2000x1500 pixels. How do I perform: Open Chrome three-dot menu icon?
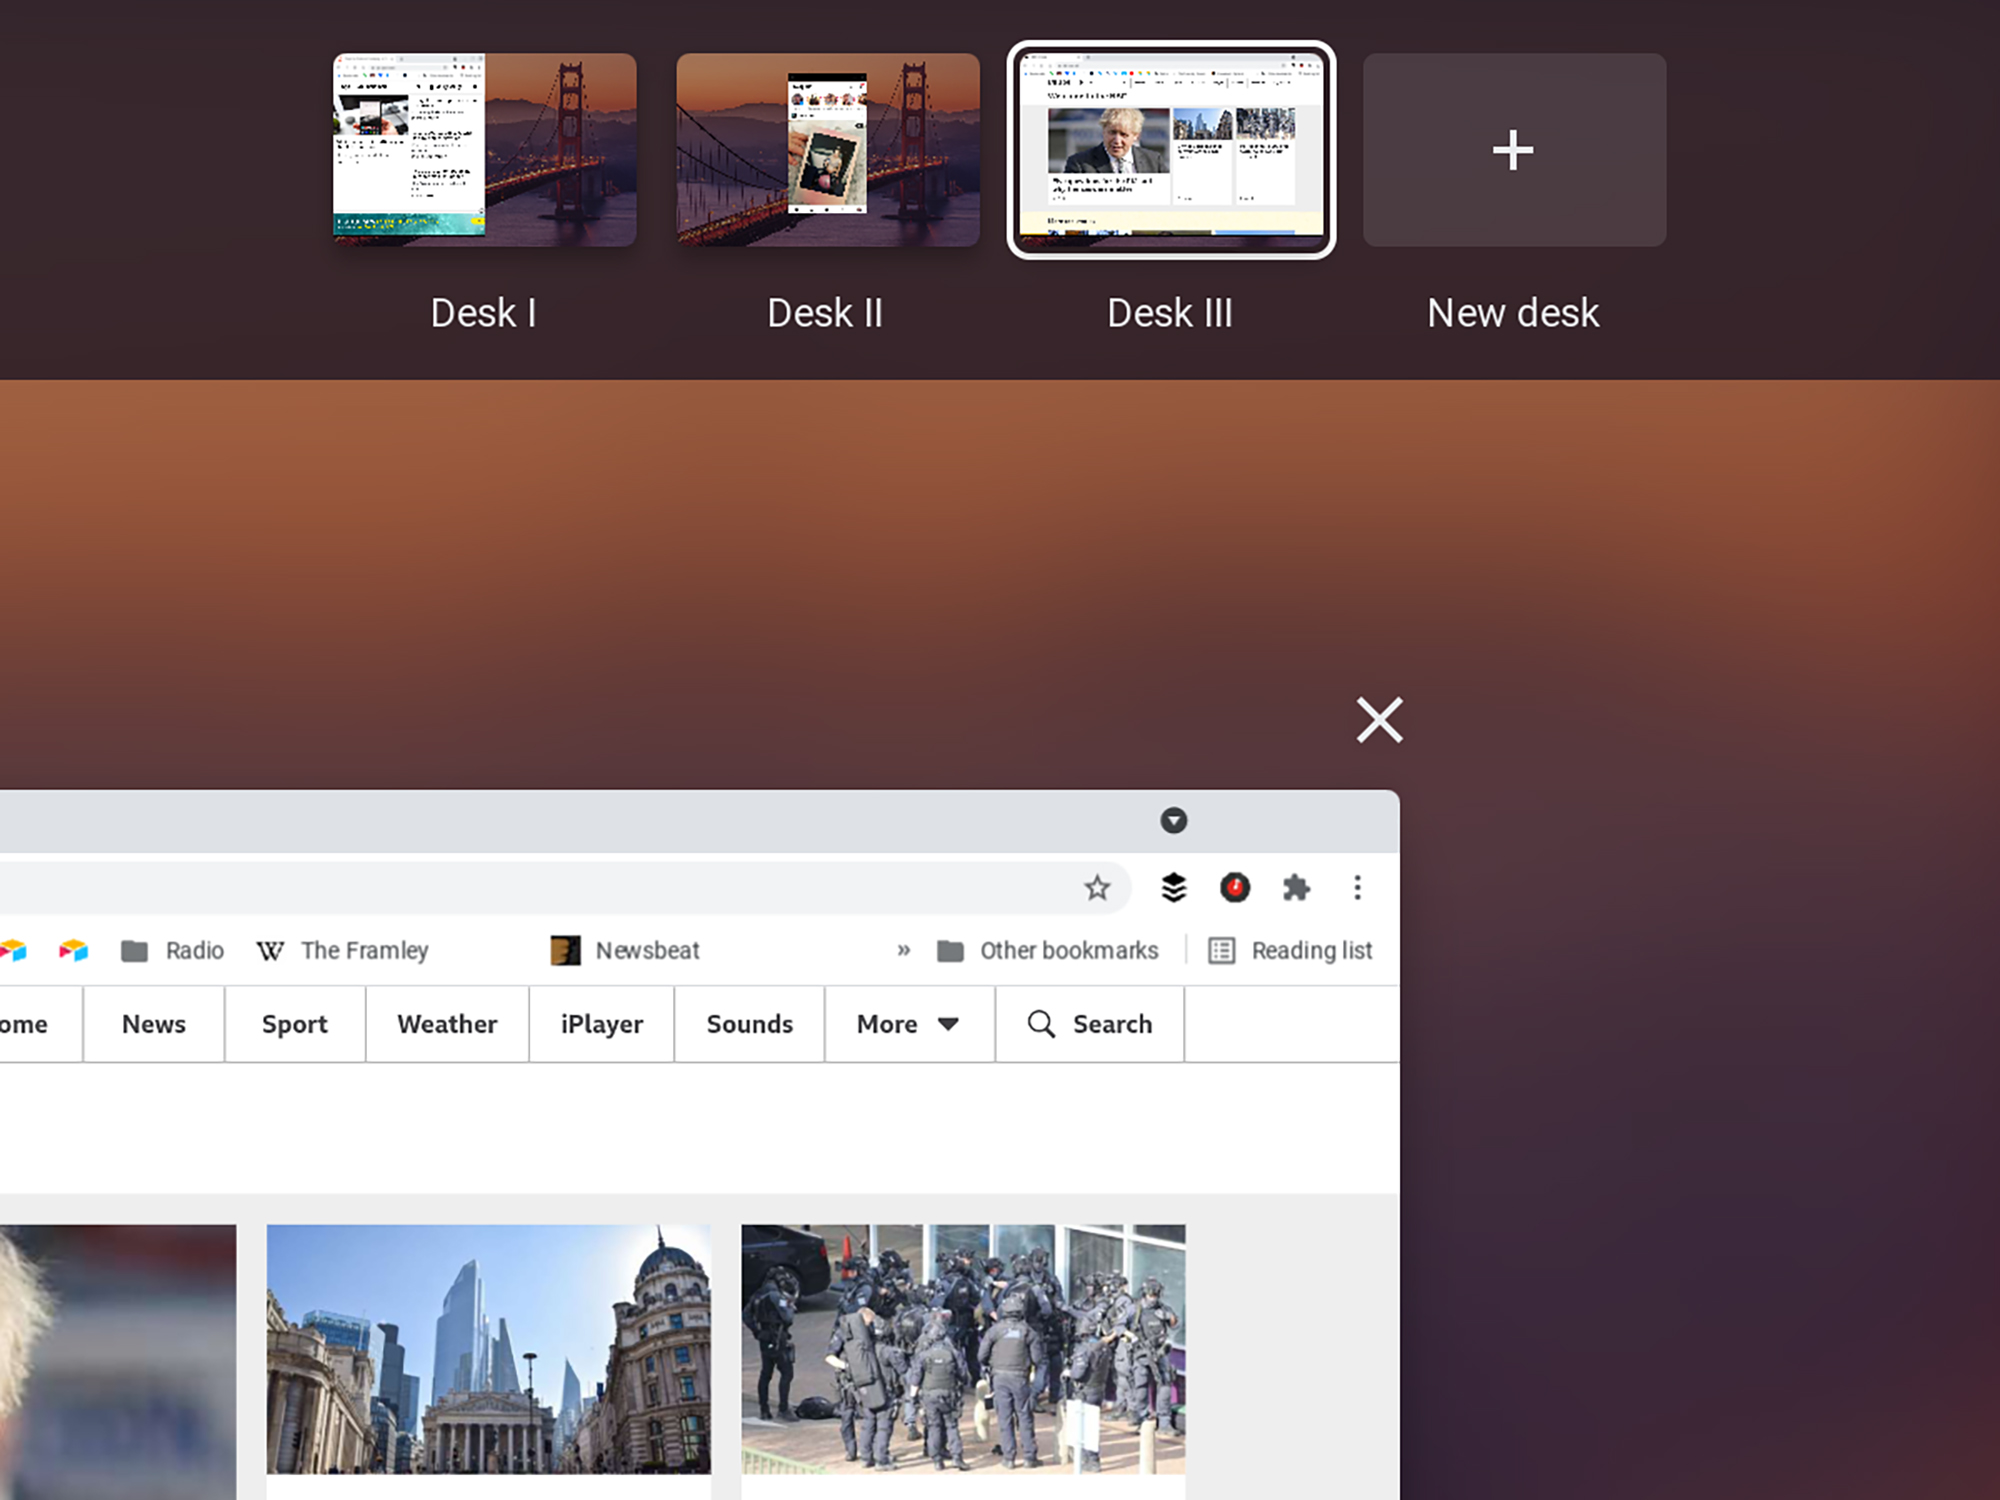1357,887
